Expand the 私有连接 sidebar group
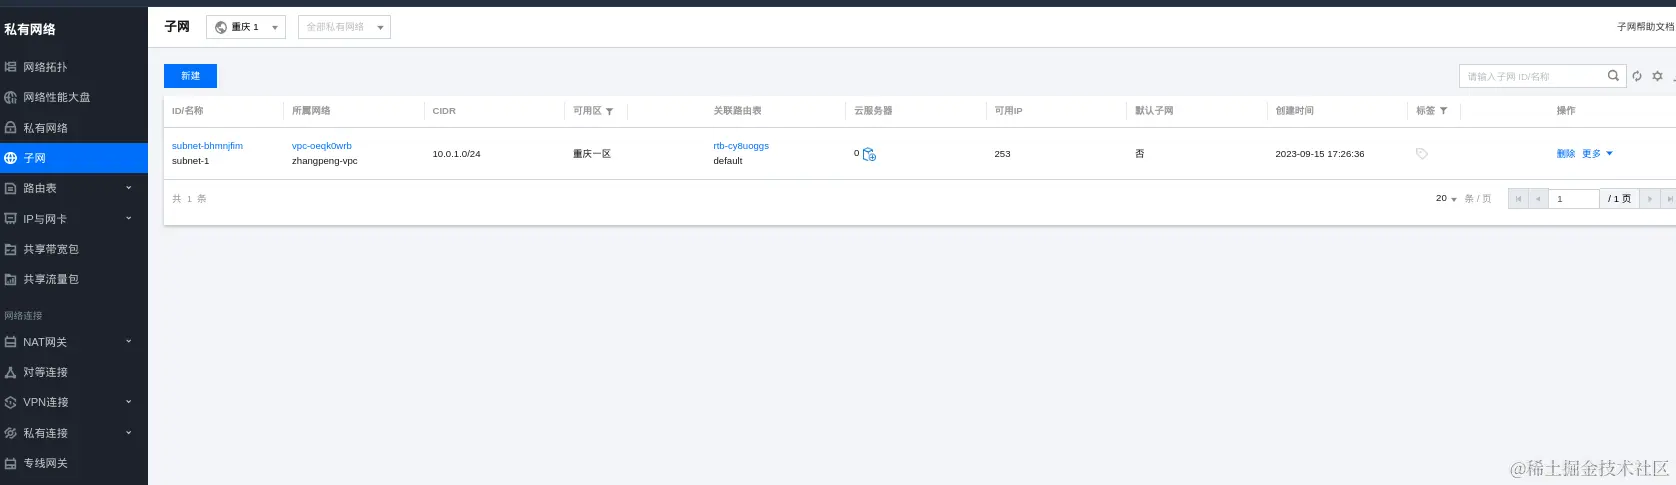The height and width of the screenshot is (485, 1676). [74, 433]
